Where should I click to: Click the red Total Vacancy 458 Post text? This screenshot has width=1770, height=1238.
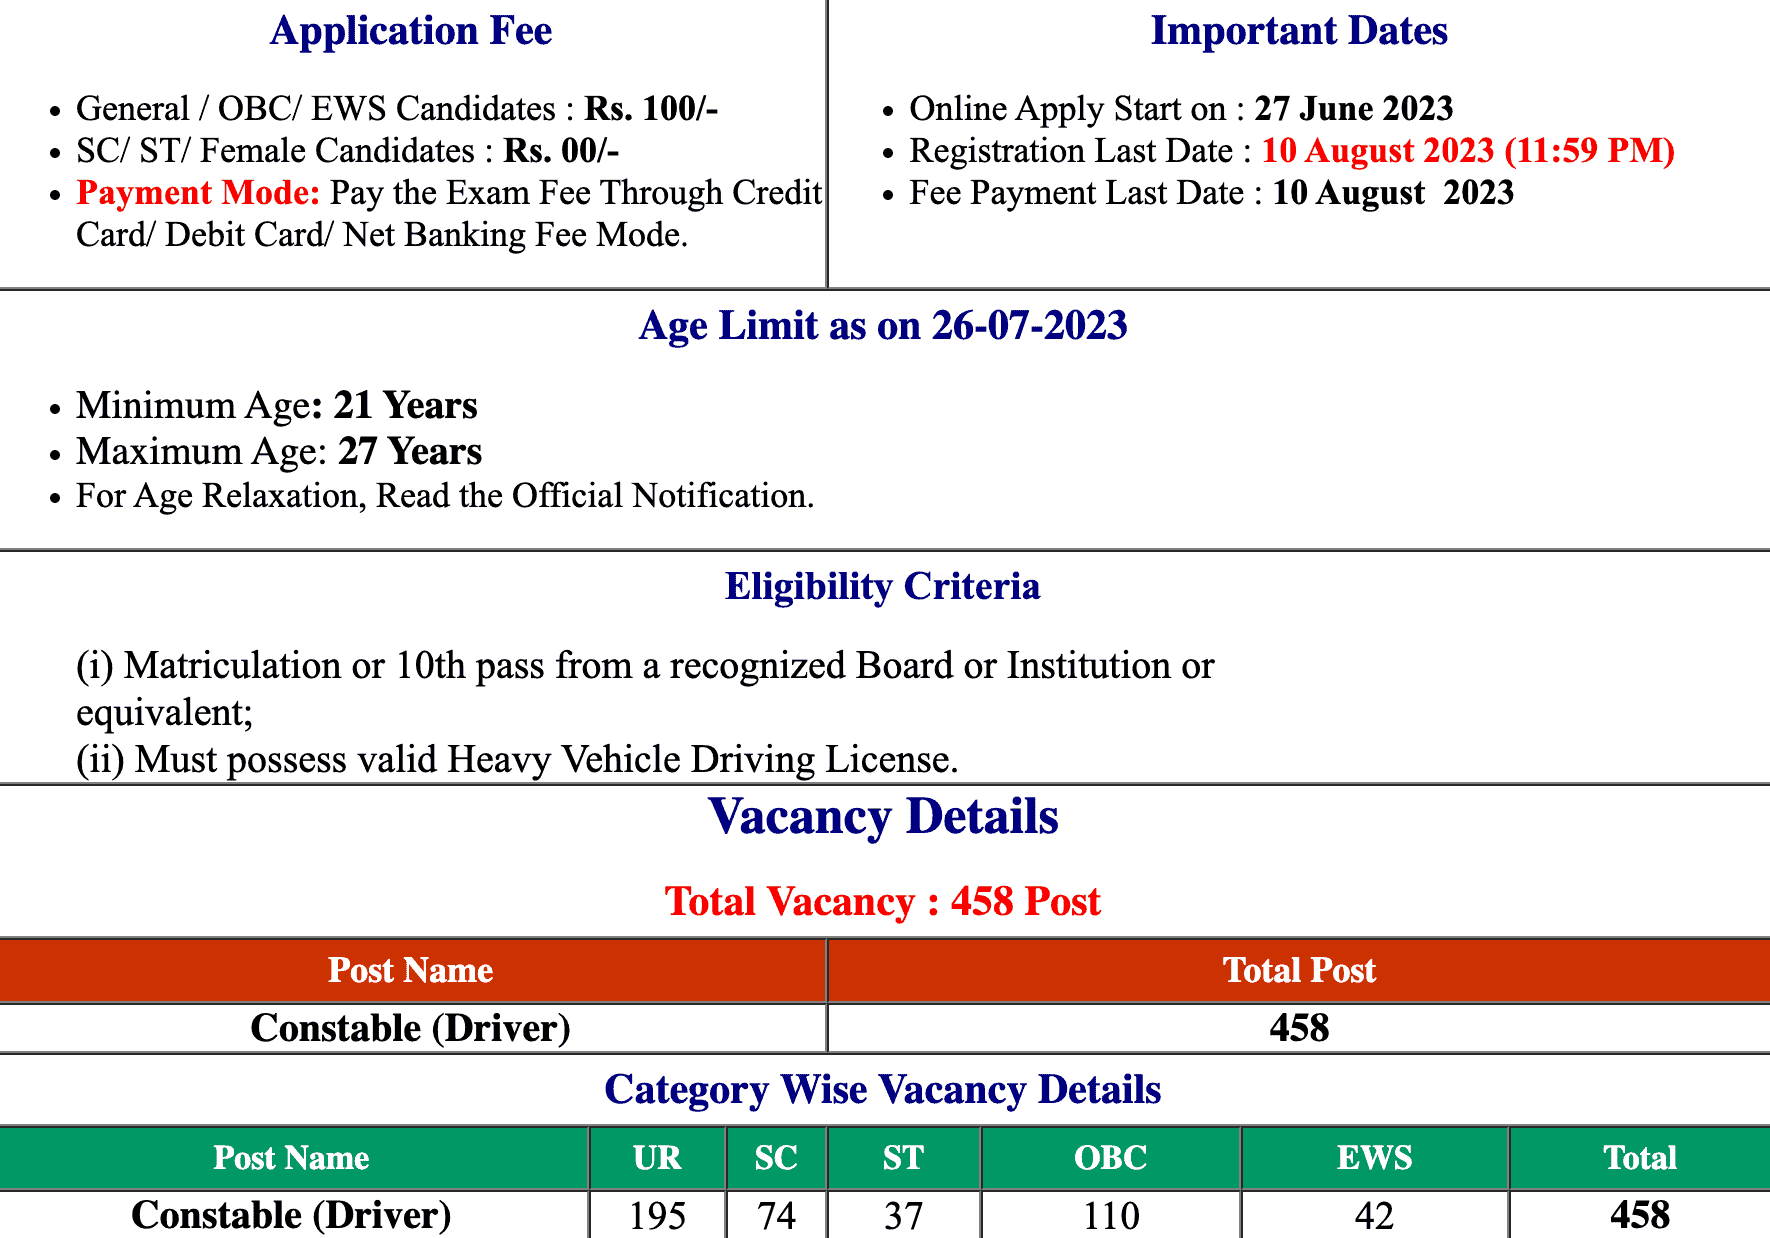click(x=882, y=901)
